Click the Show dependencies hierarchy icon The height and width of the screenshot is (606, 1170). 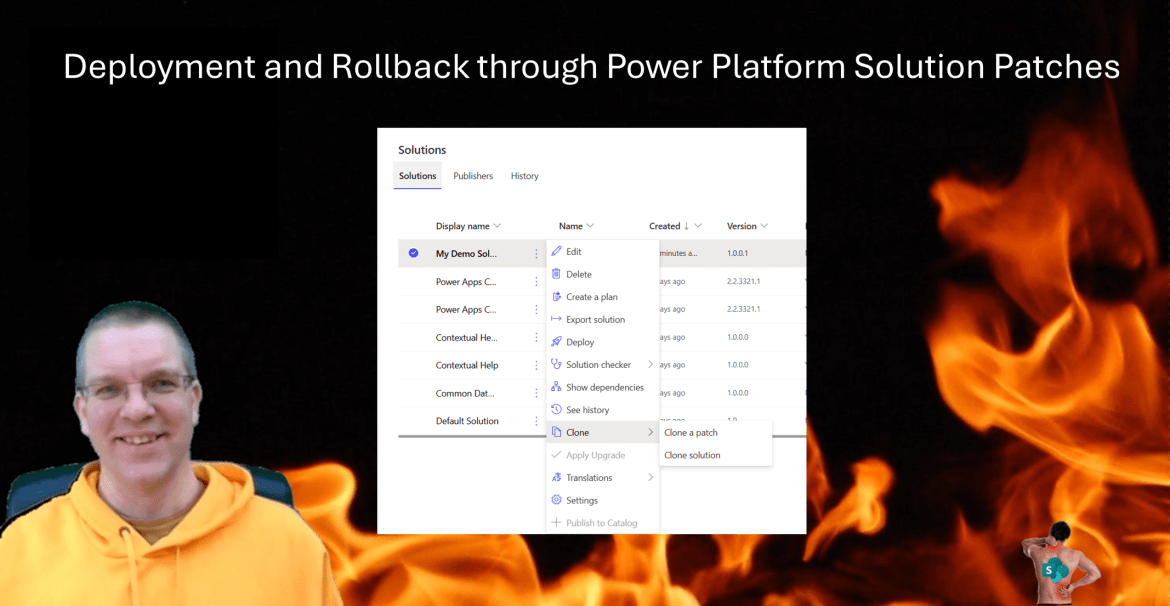click(x=556, y=387)
